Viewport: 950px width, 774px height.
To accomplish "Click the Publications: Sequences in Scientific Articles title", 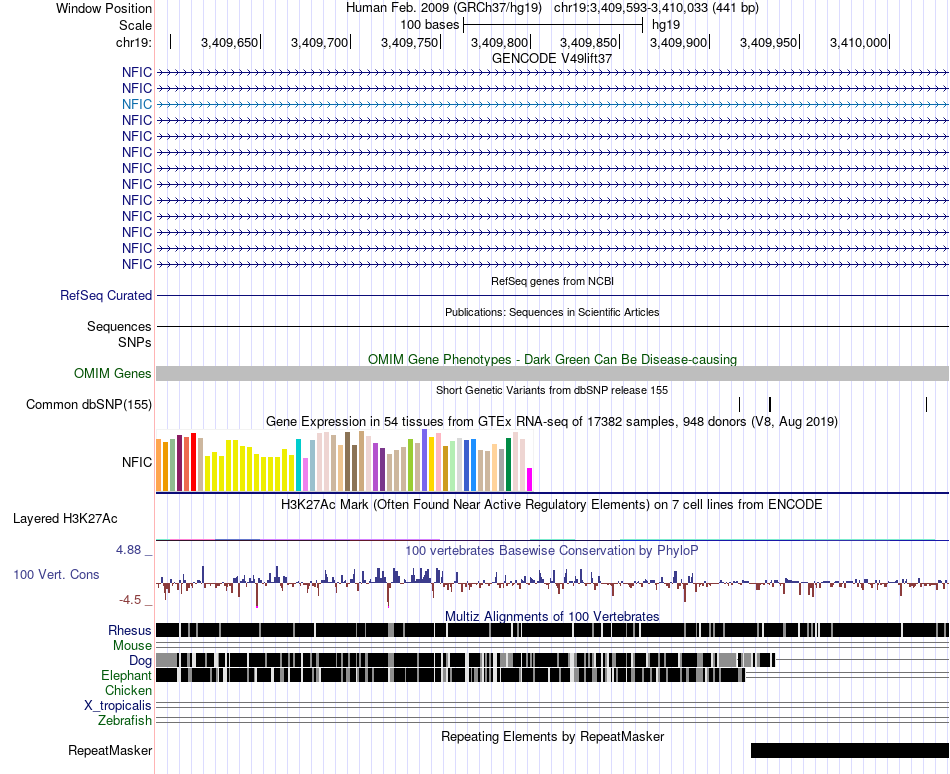I will 552,312.
